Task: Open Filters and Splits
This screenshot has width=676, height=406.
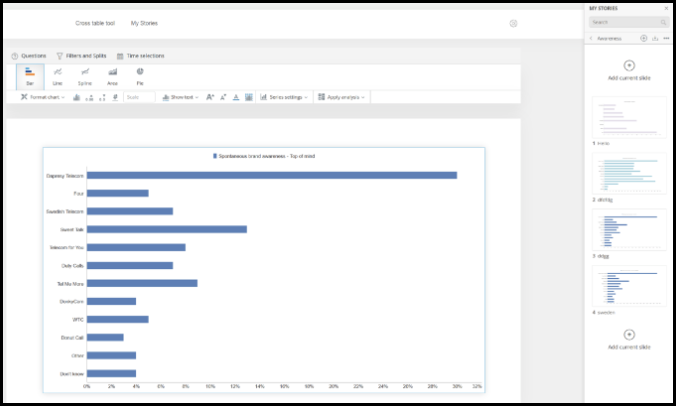Action: click(81, 56)
